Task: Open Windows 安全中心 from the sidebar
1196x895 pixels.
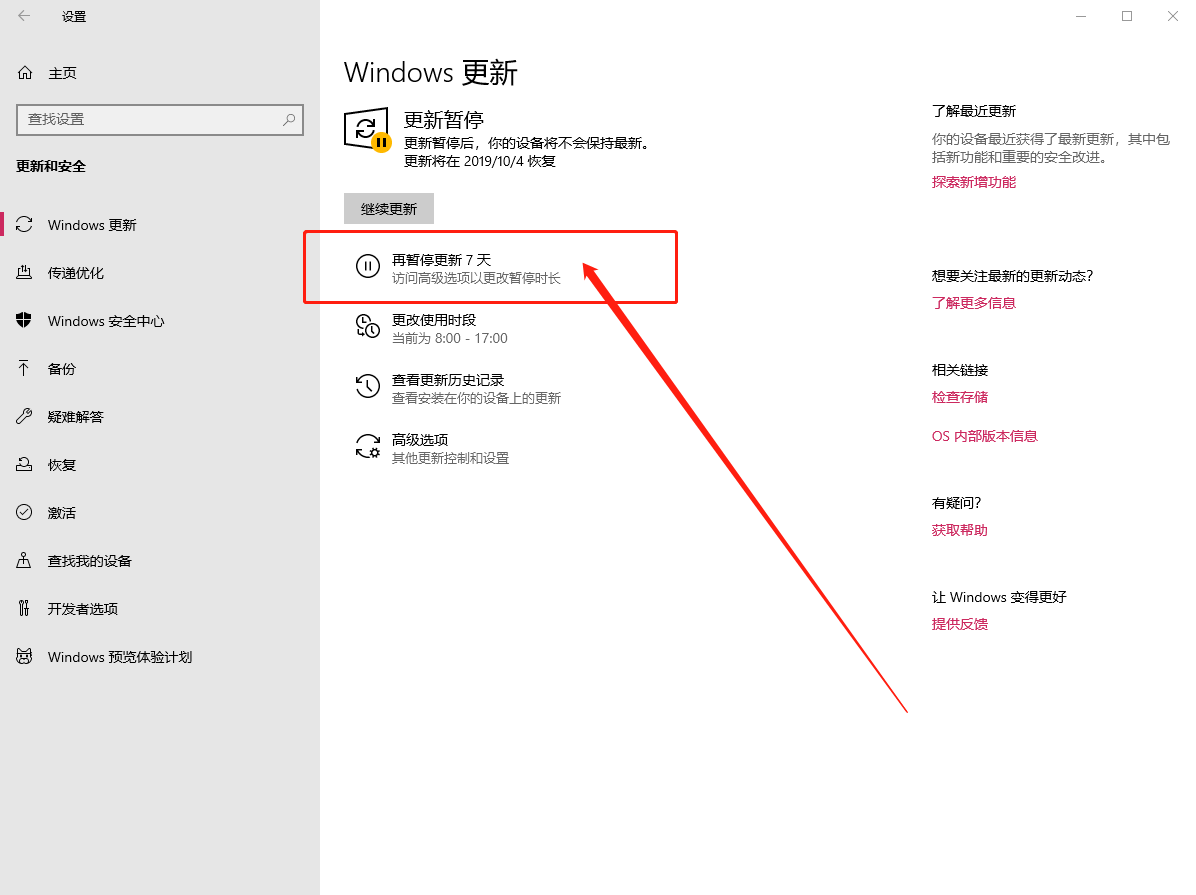Action: click(x=107, y=320)
